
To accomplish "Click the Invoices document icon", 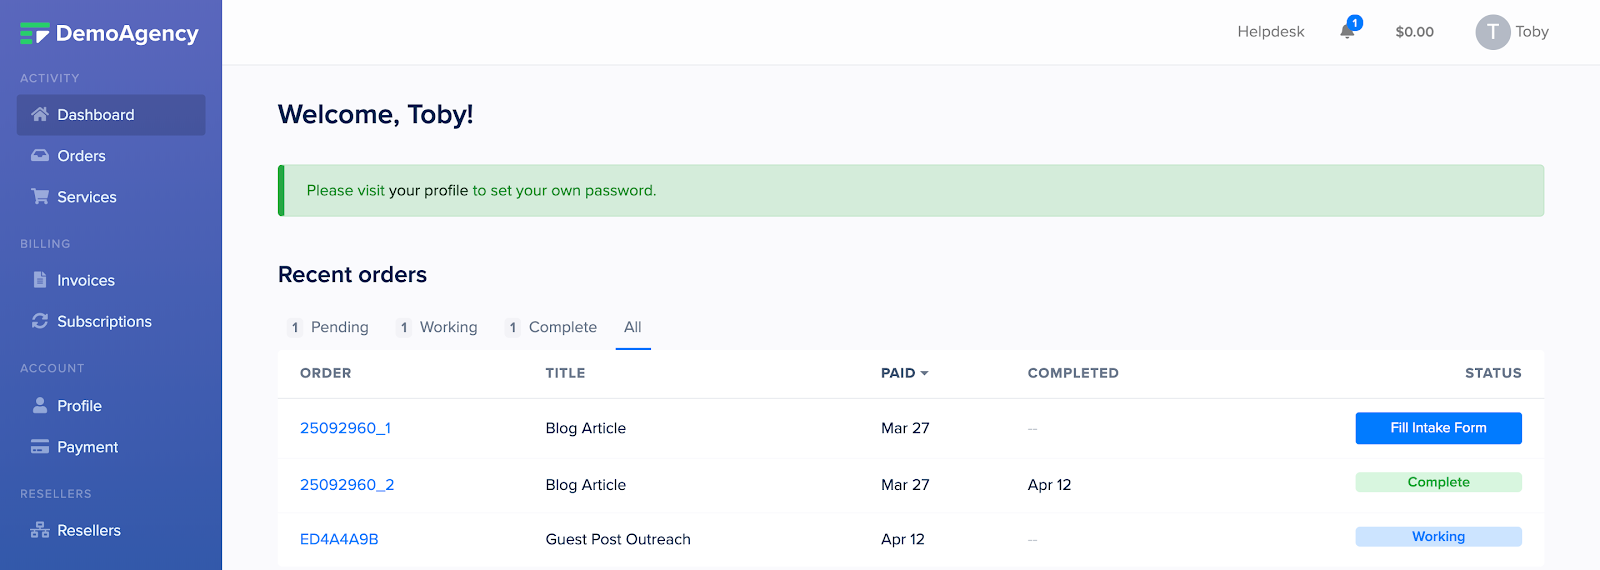I will coord(40,280).
